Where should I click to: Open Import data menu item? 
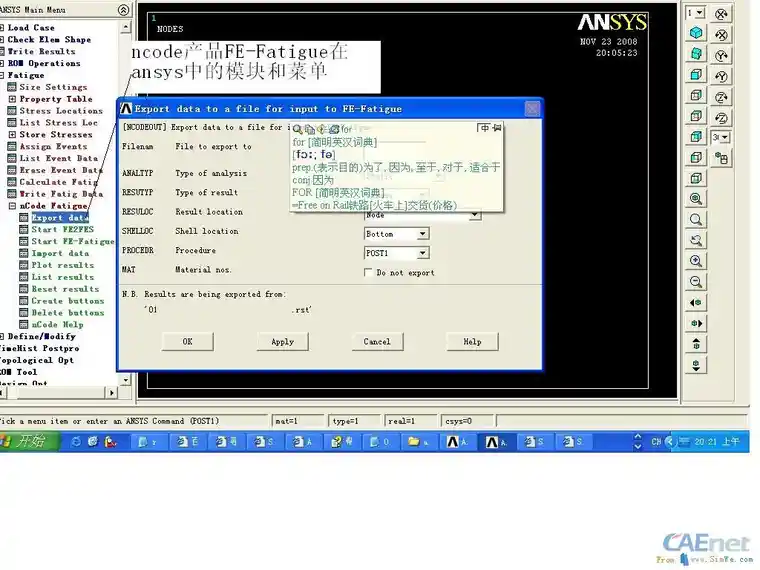pos(60,253)
